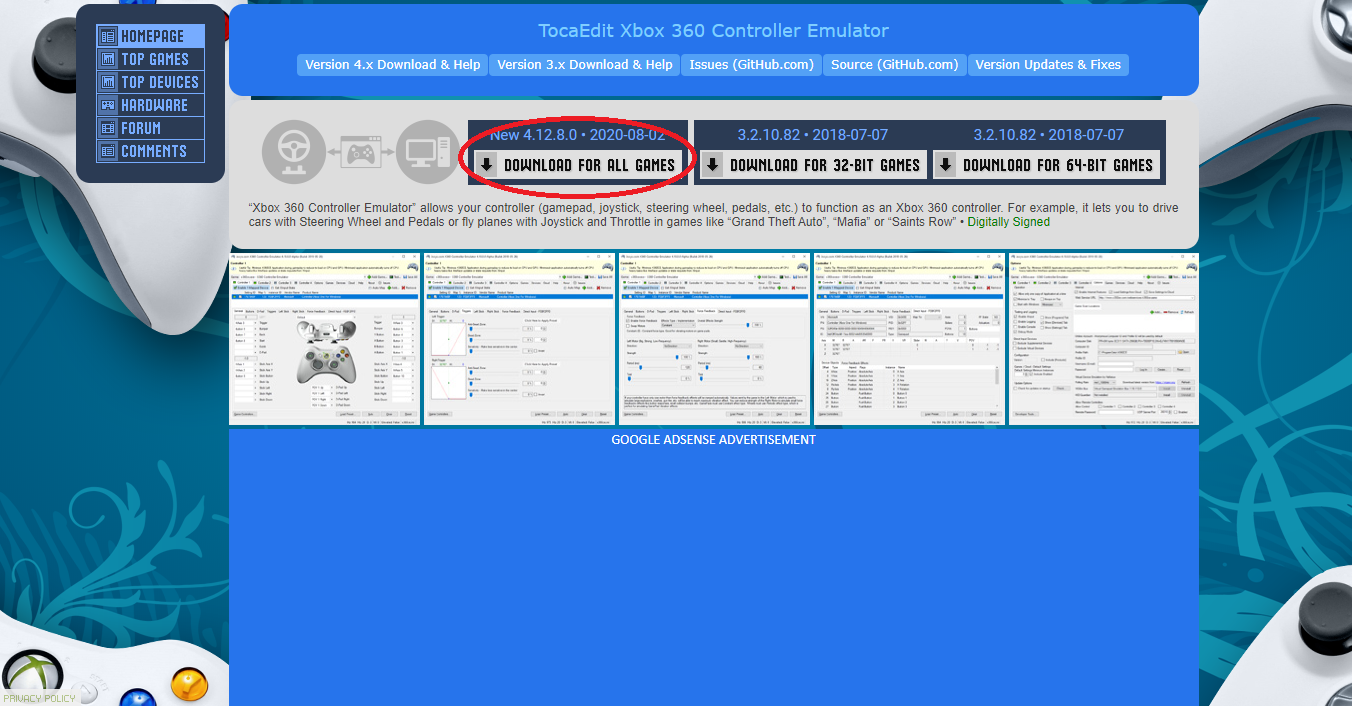Click download arrow icon for 64-bit Games
The height and width of the screenshot is (706, 1352).
point(947,165)
